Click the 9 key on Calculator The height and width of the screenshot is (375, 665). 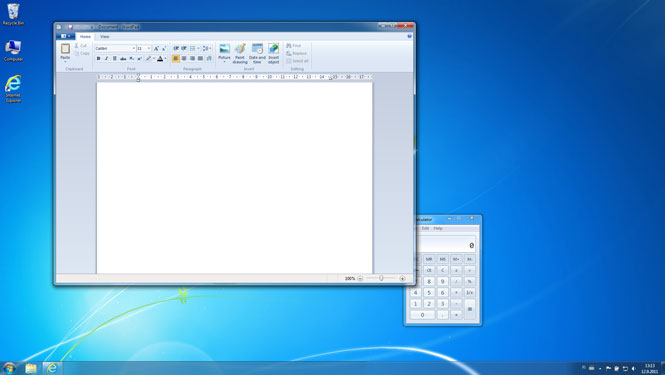pyautogui.click(x=442, y=281)
